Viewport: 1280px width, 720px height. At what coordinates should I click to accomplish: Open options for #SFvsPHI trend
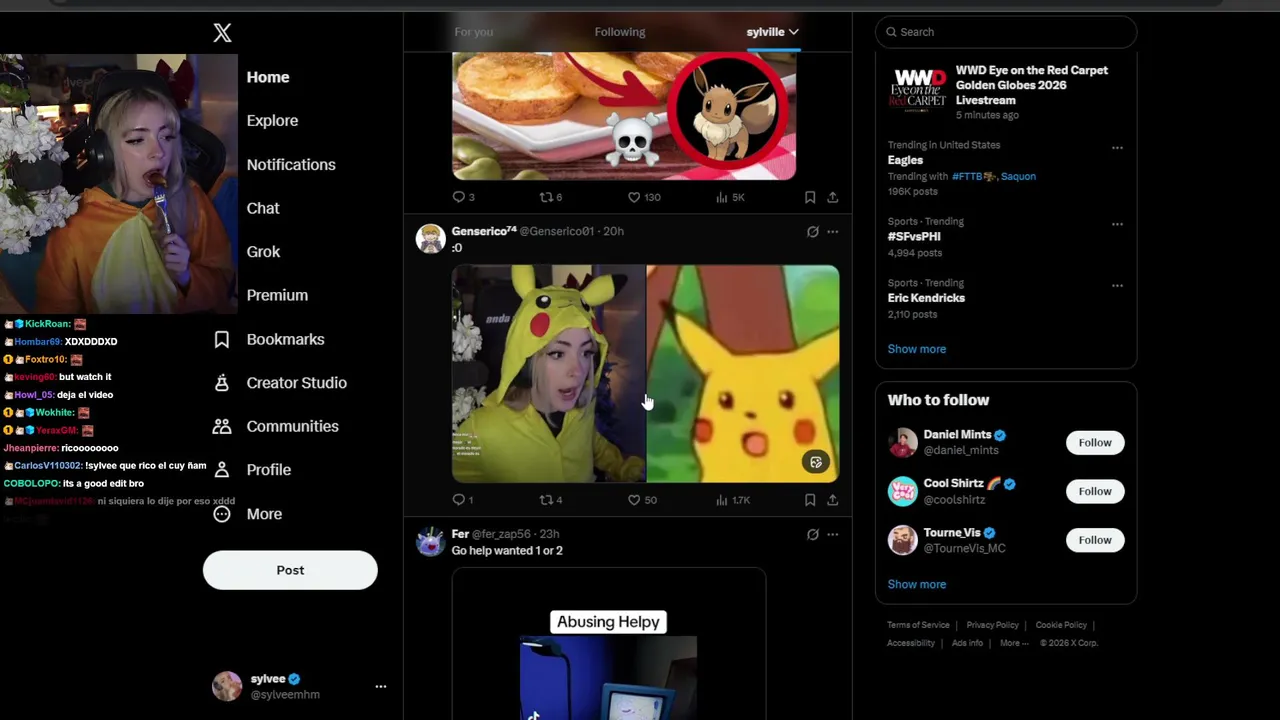(1117, 224)
